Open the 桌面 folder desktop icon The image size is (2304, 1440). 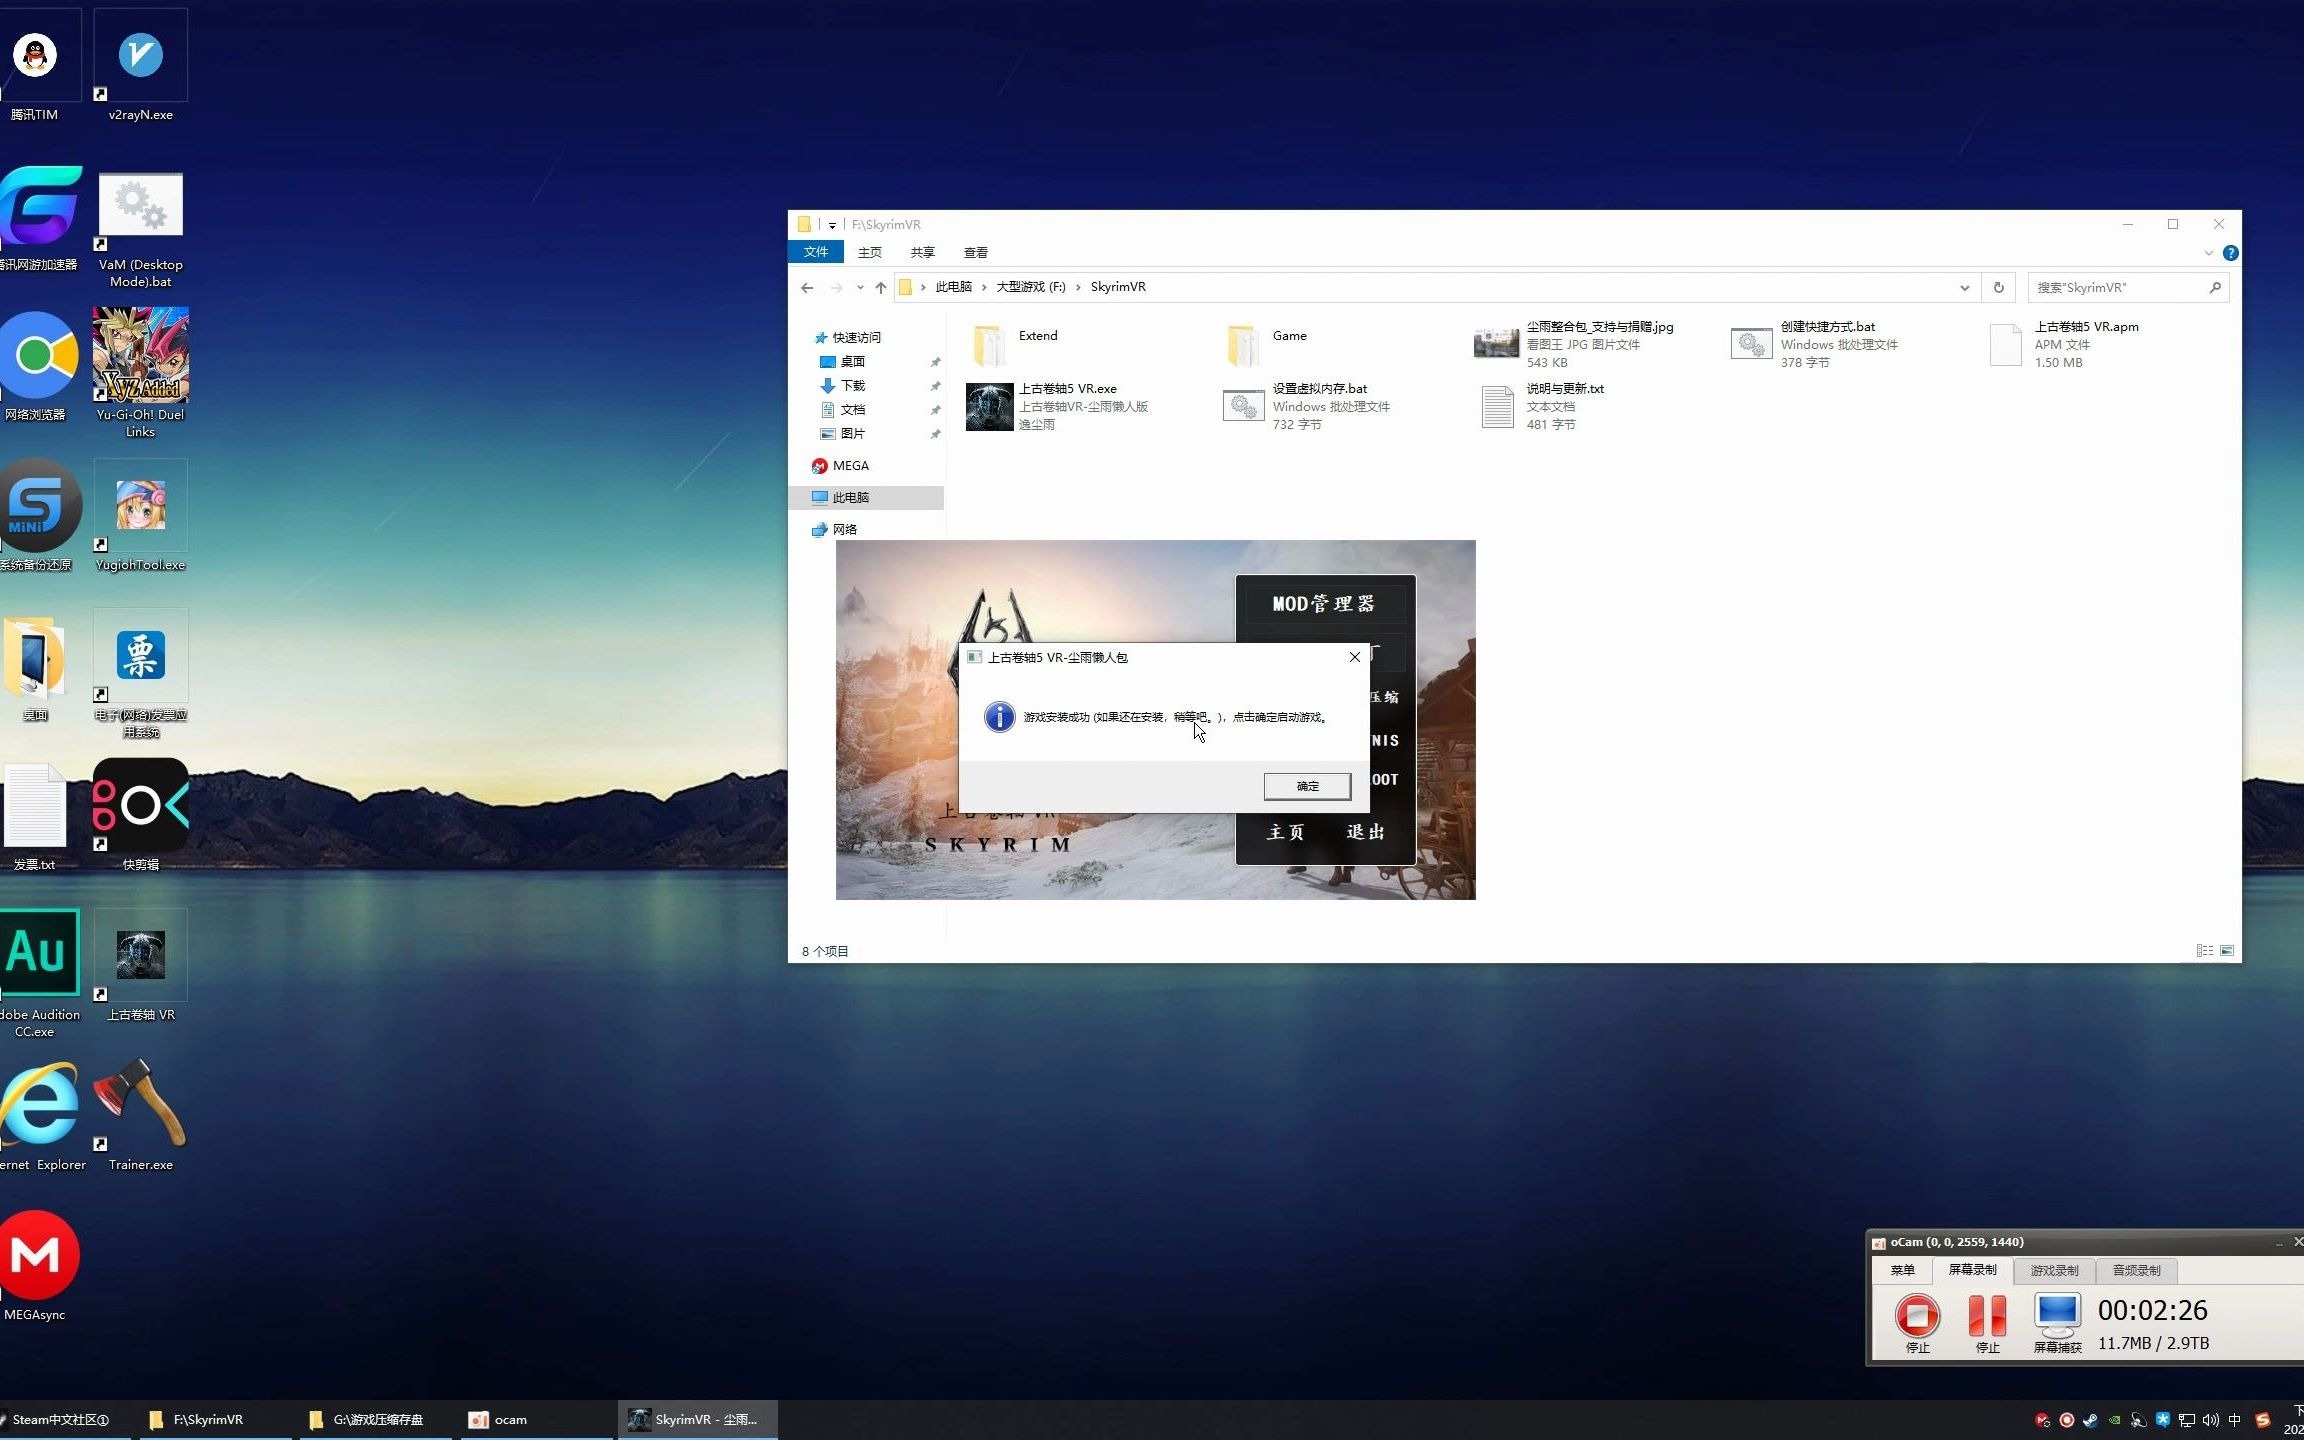click(x=35, y=668)
